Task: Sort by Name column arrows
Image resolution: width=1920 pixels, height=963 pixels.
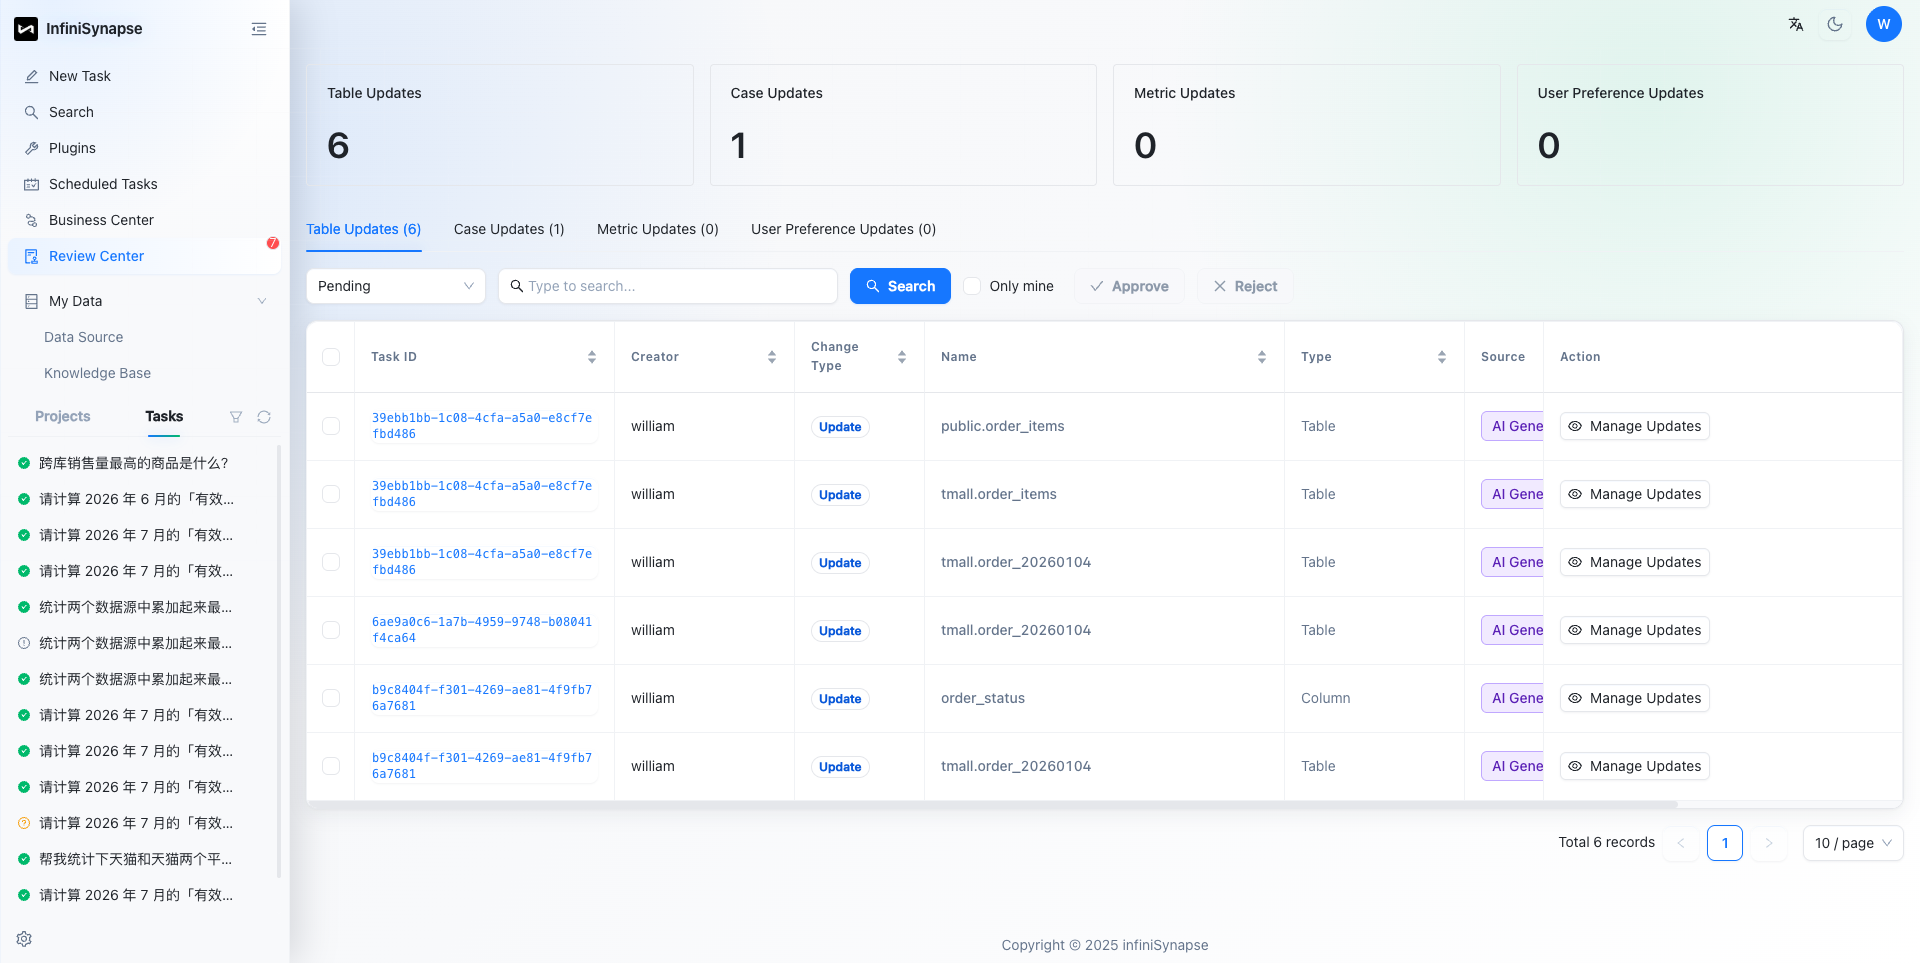Action: [x=1262, y=357]
